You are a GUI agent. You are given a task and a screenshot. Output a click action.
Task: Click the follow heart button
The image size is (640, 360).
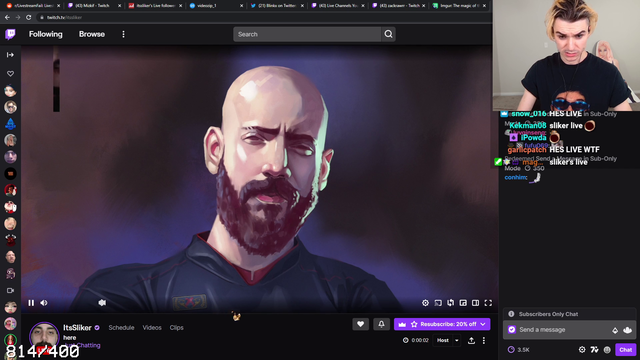click(360, 324)
